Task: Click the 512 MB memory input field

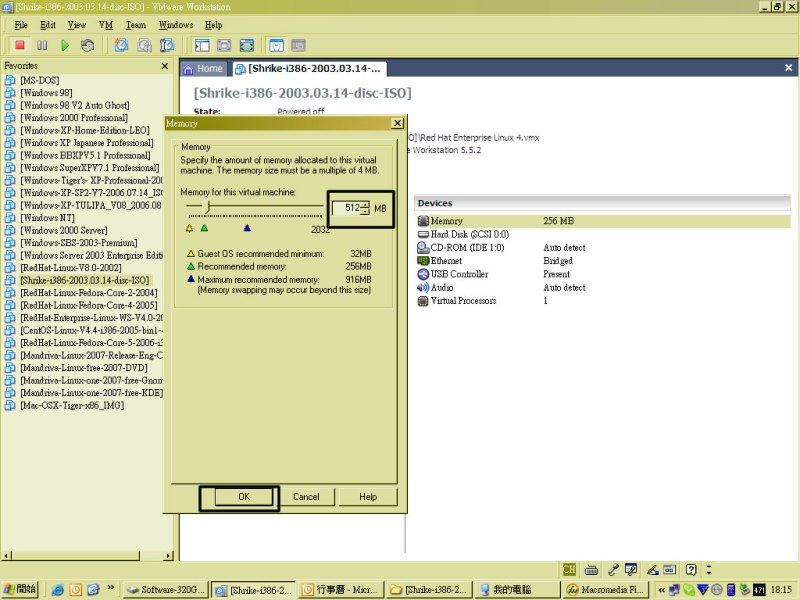Action: coord(347,208)
